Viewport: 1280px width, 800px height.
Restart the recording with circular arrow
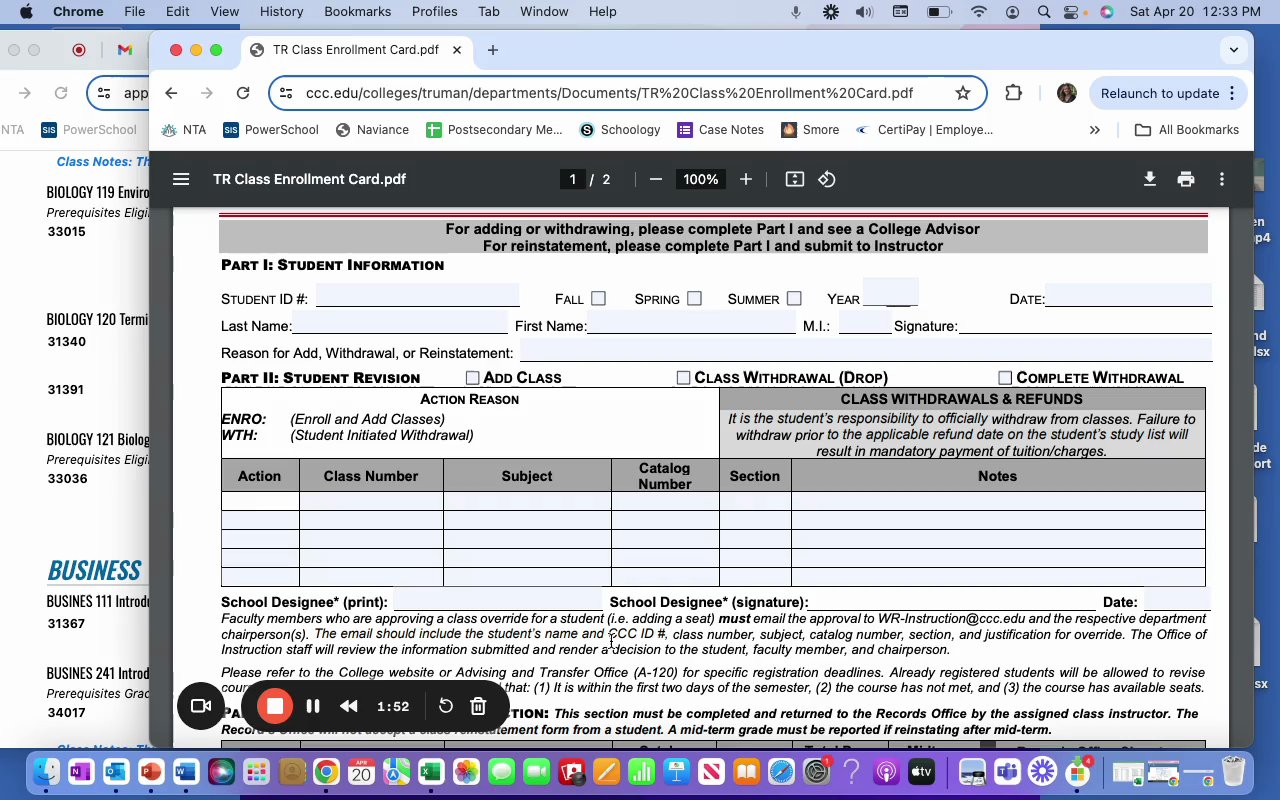coord(446,706)
